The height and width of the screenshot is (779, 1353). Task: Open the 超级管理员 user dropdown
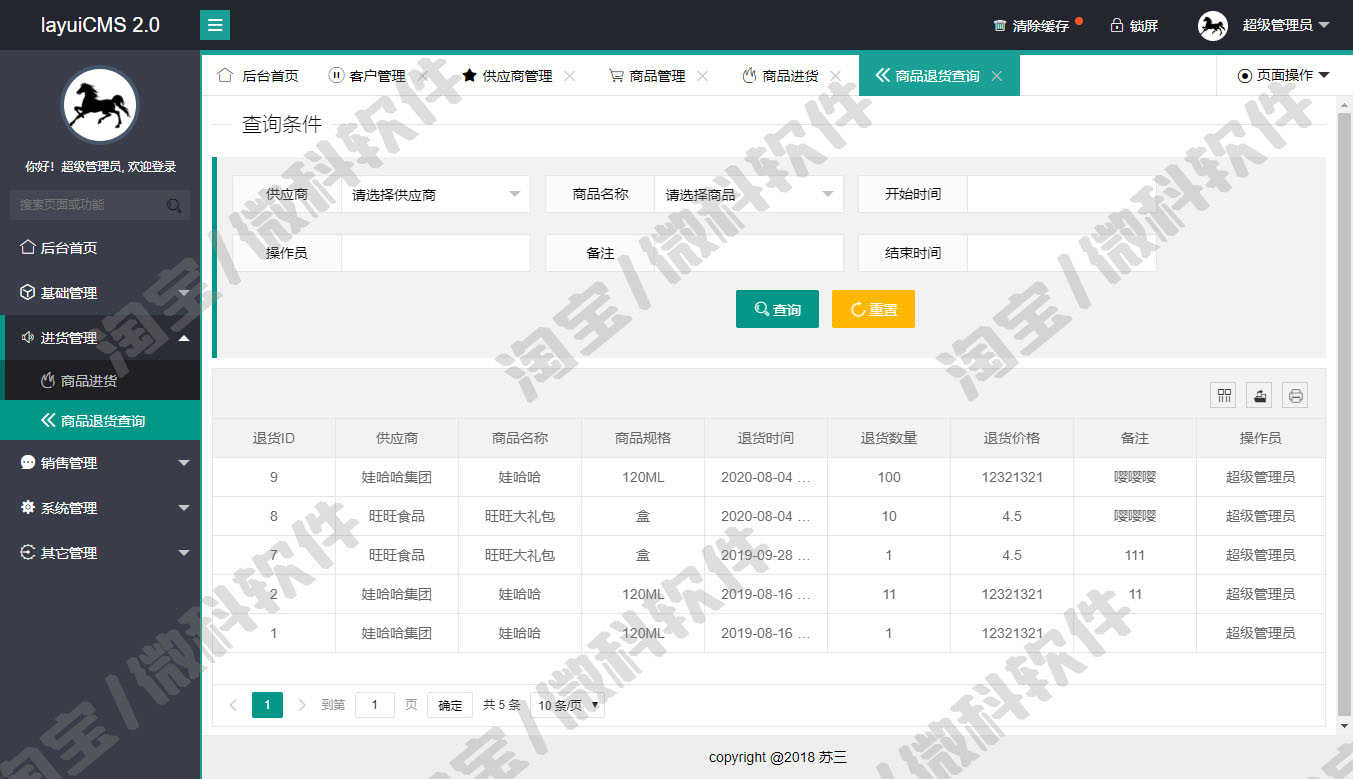click(x=1285, y=25)
